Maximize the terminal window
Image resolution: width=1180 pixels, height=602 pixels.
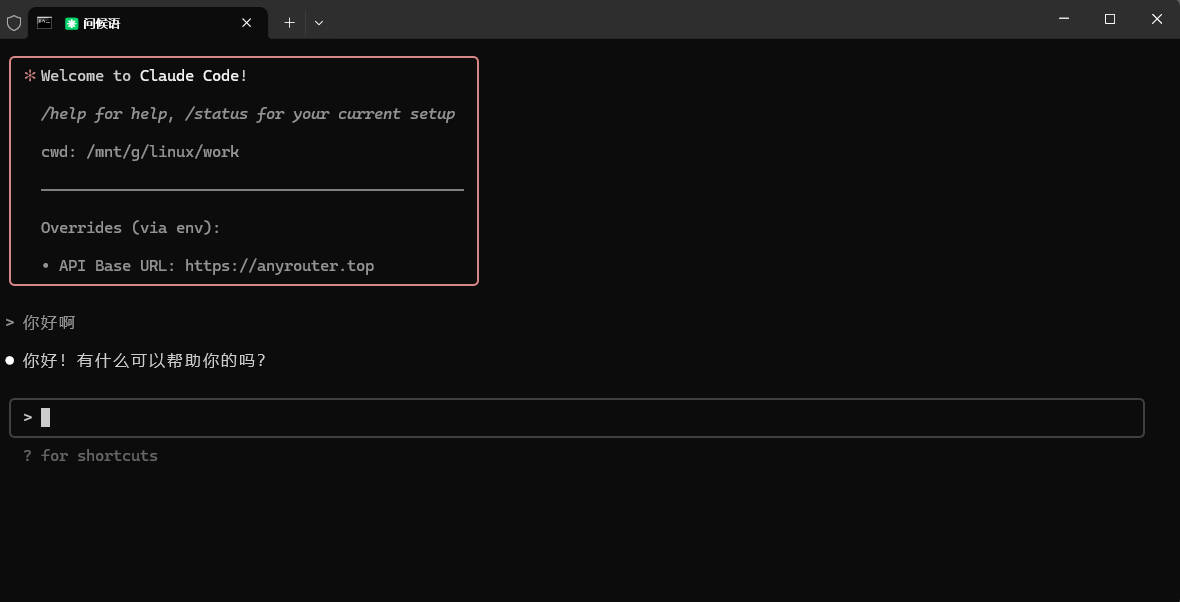pyautogui.click(x=1110, y=19)
